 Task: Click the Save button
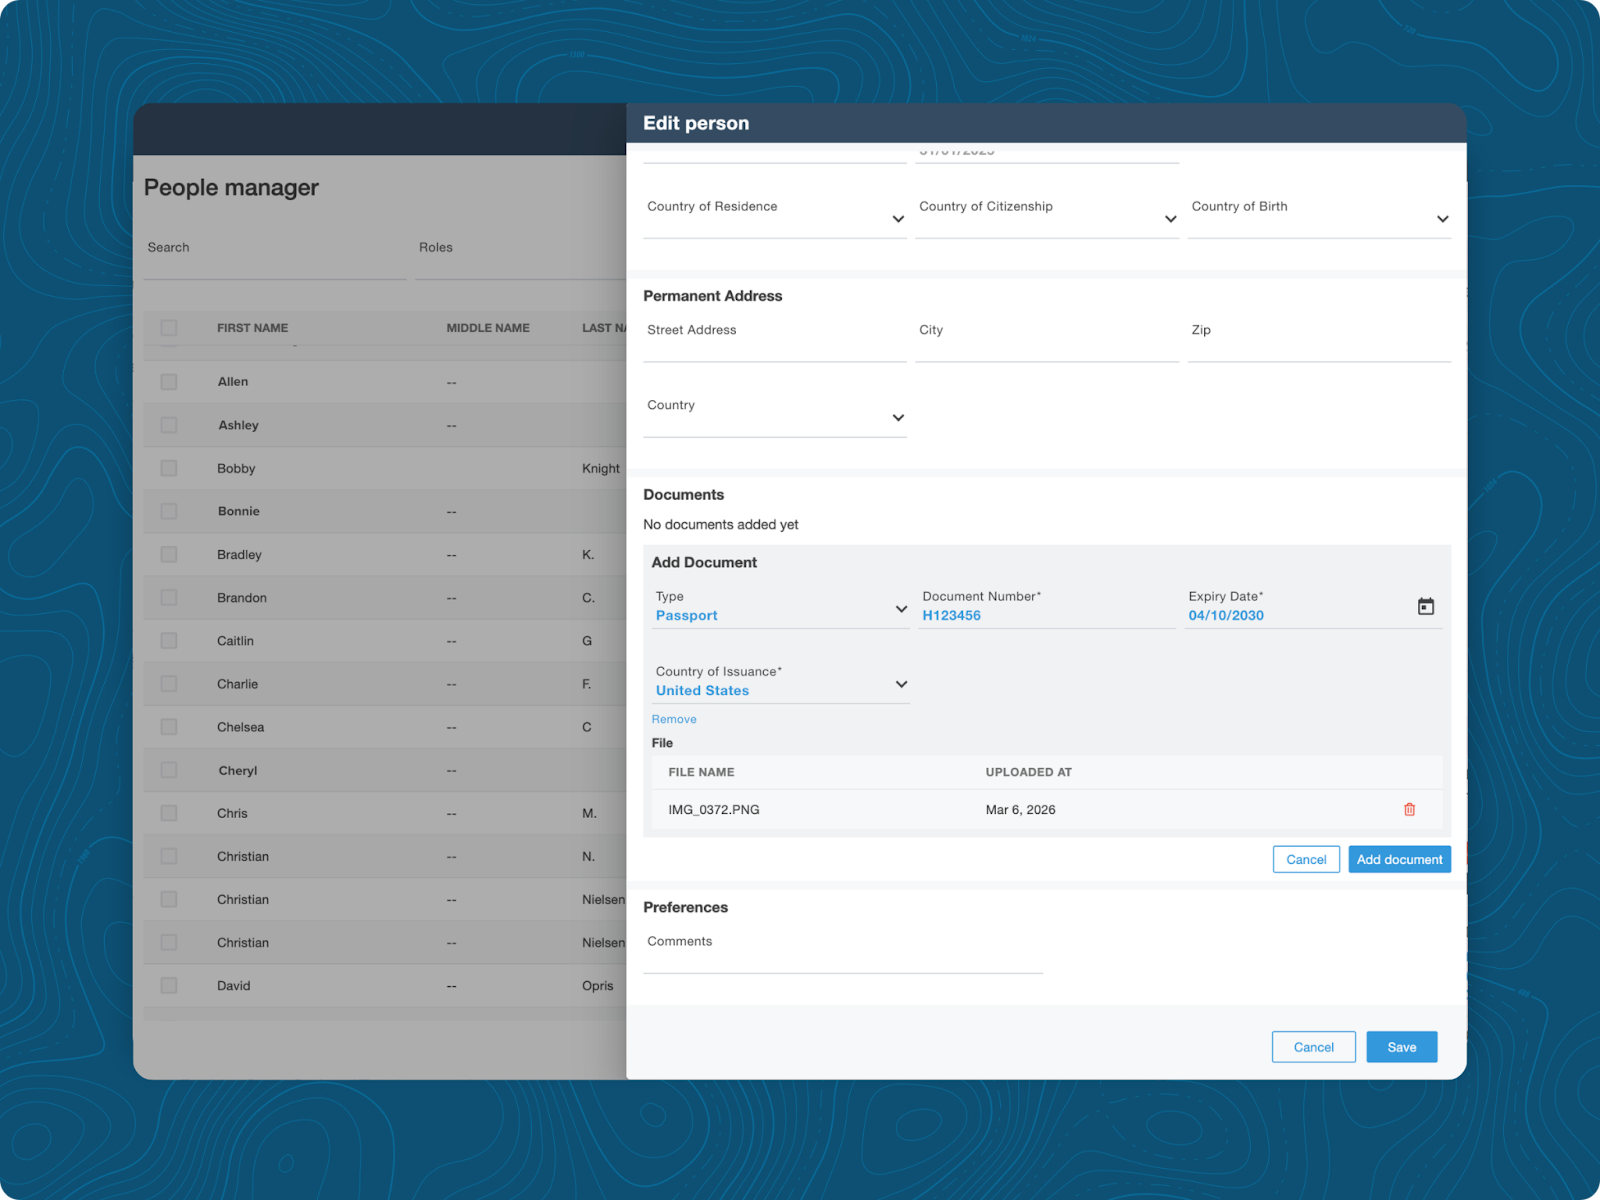click(1402, 1047)
